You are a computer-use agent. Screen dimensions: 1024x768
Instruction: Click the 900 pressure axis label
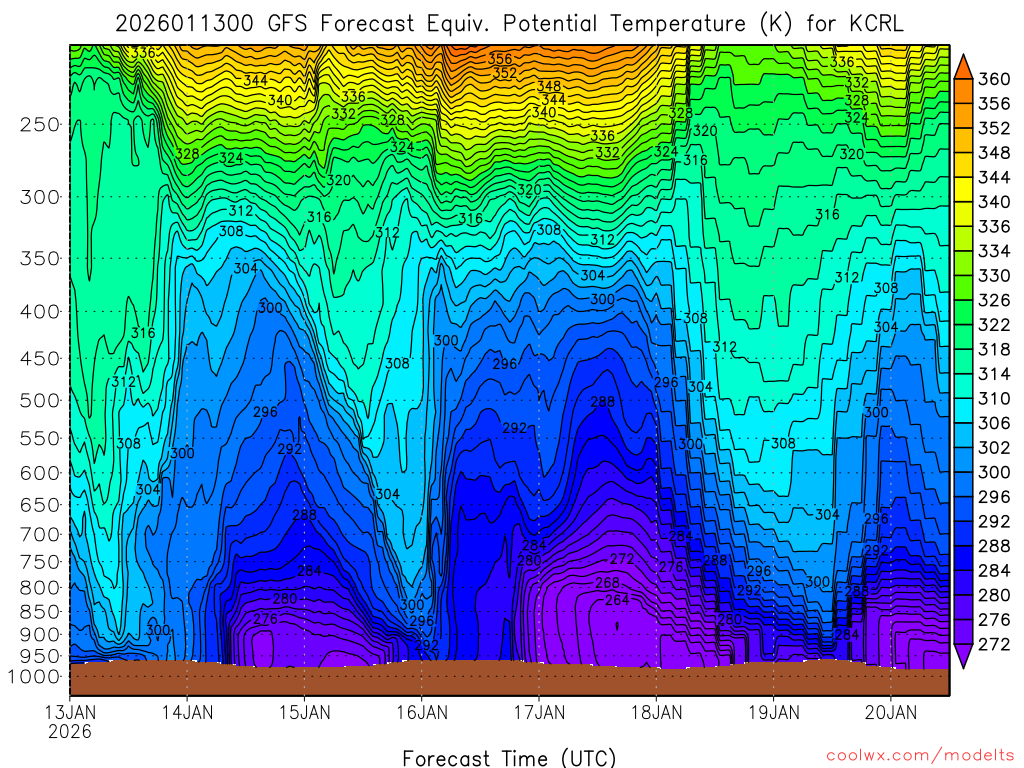pos(40,634)
